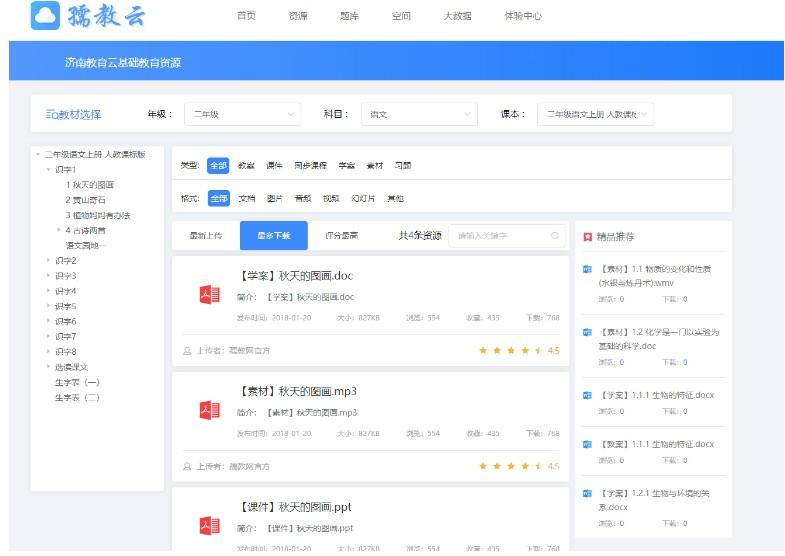785x556 pixels.
Task: Open 题库 in the top navigation
Action: 349,16
